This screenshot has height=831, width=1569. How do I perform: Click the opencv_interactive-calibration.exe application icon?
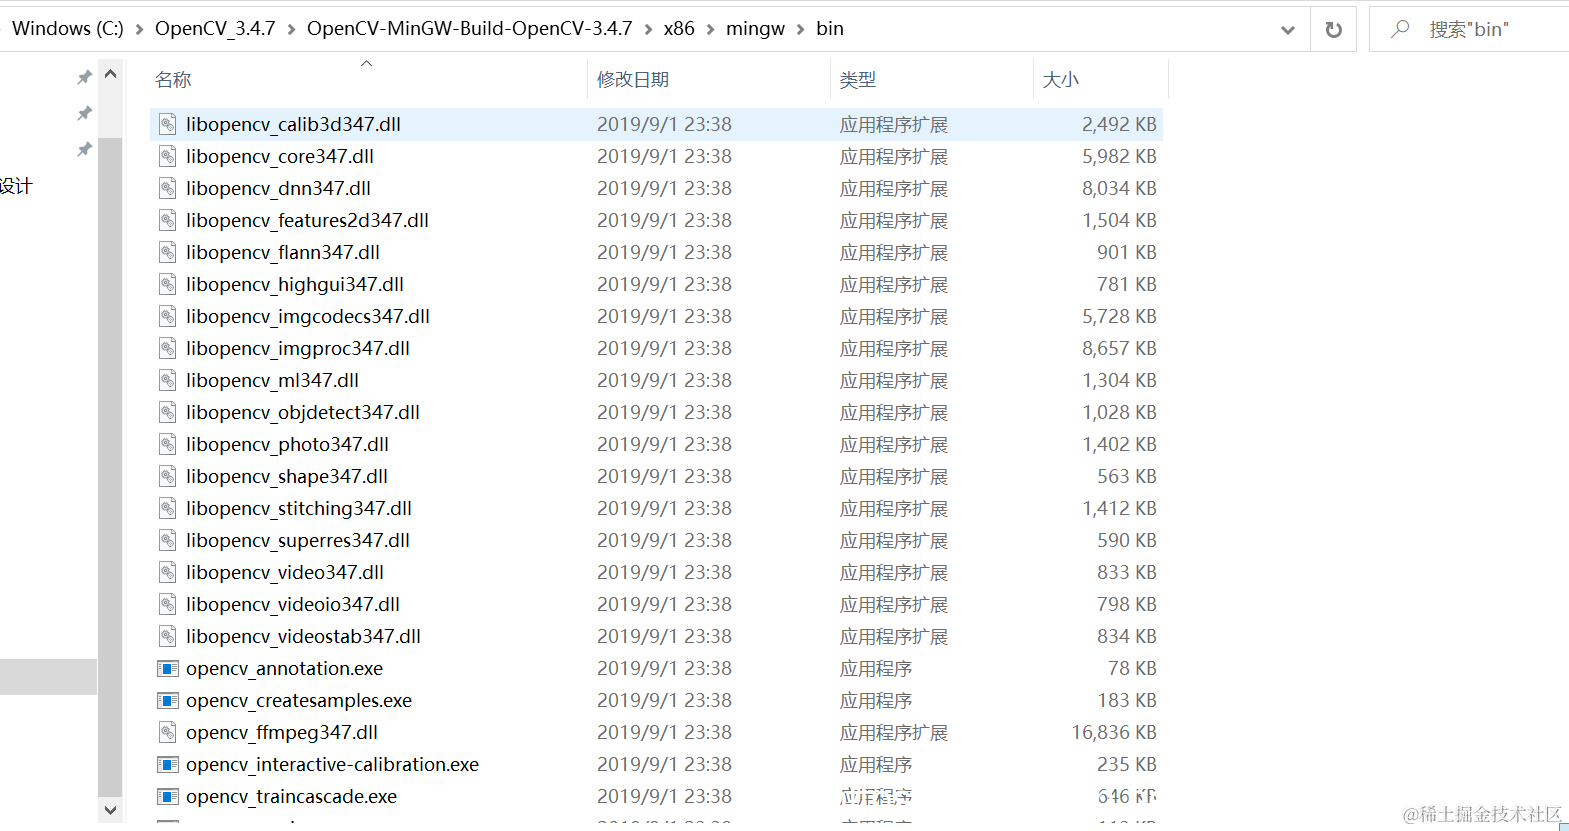[x=168, y=764]
